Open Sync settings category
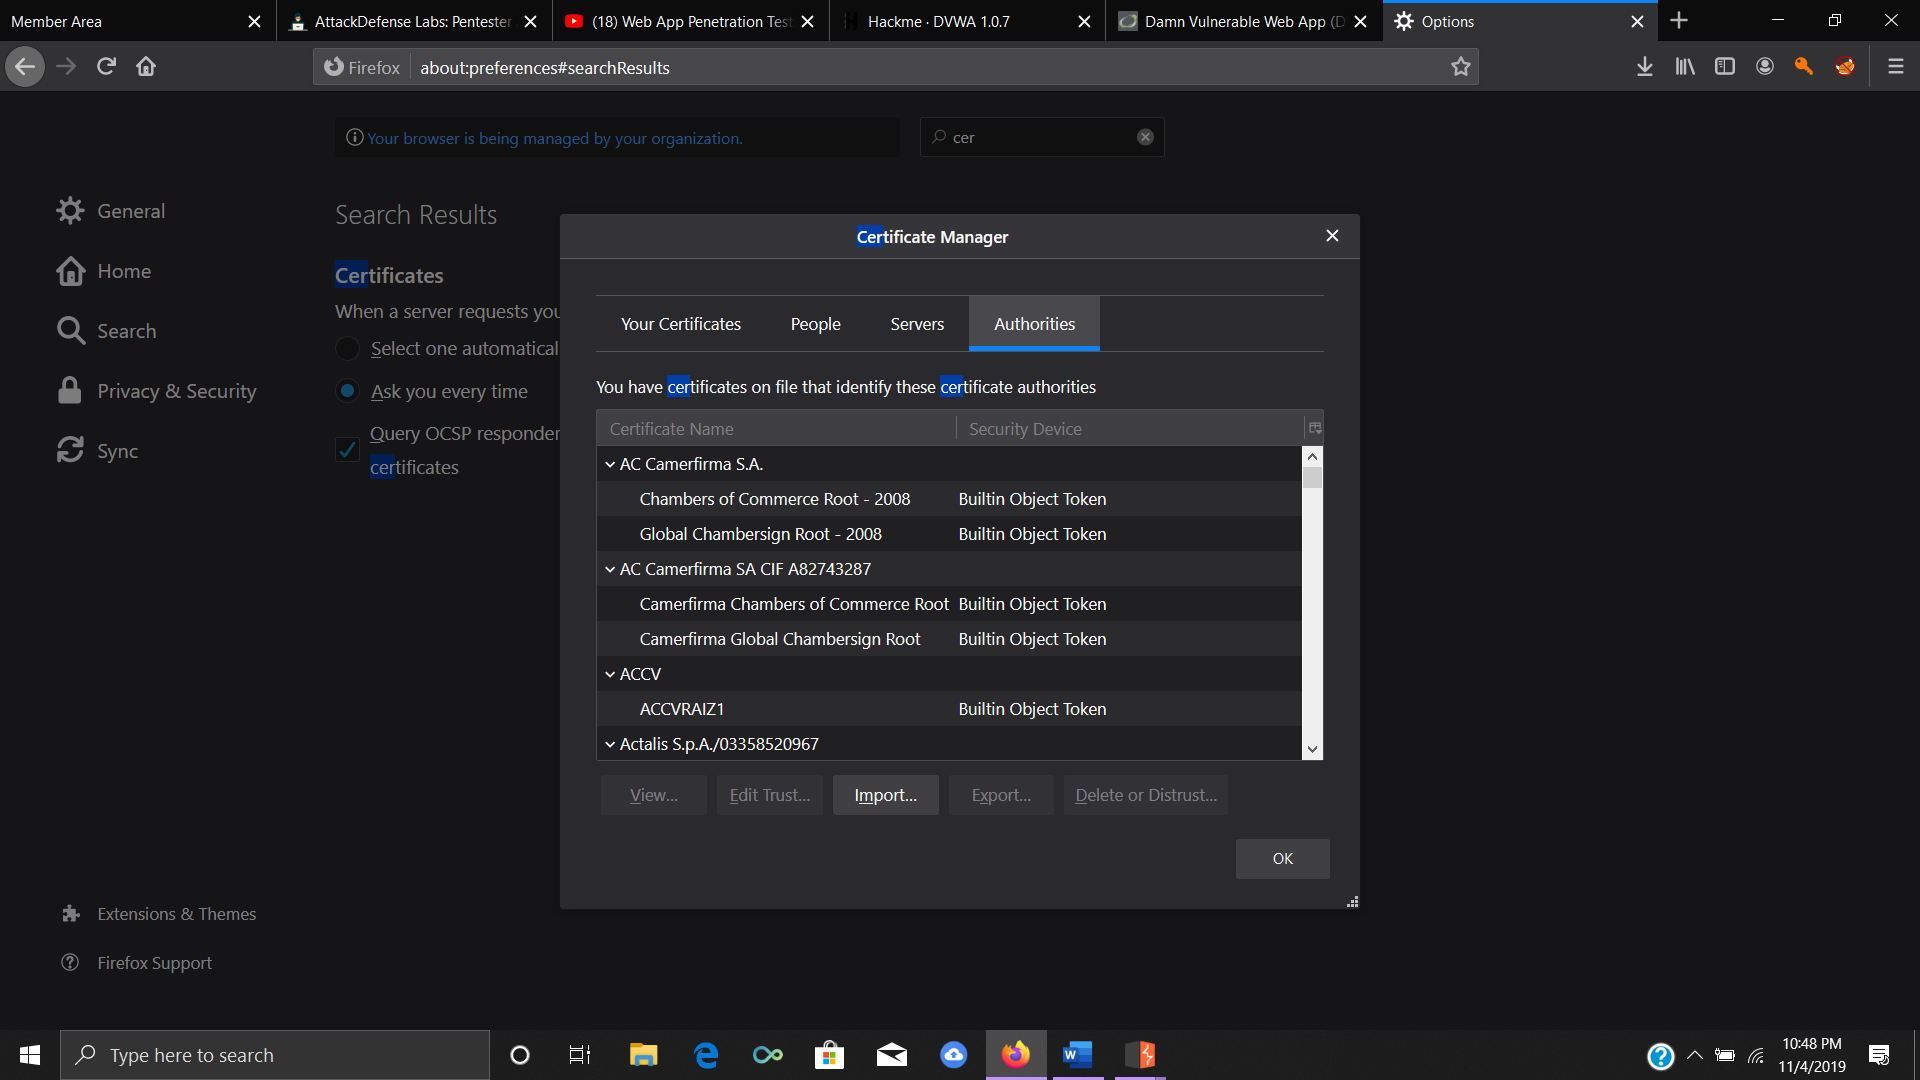This screenshot has height=1080, width=1920. (x=98, y=451)
